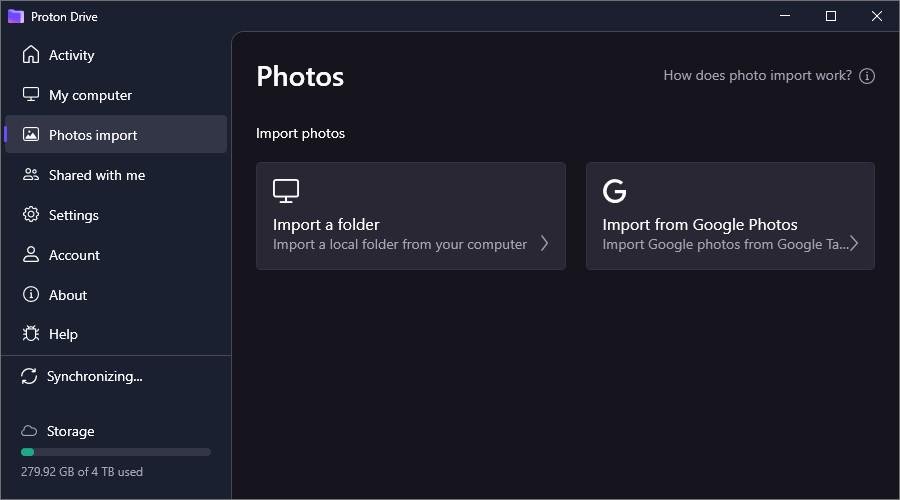Expand the Import from Google Photos chevron
The width and height of the screenshot is (900, 500).
pyautogui.click(x=854, y=243)
